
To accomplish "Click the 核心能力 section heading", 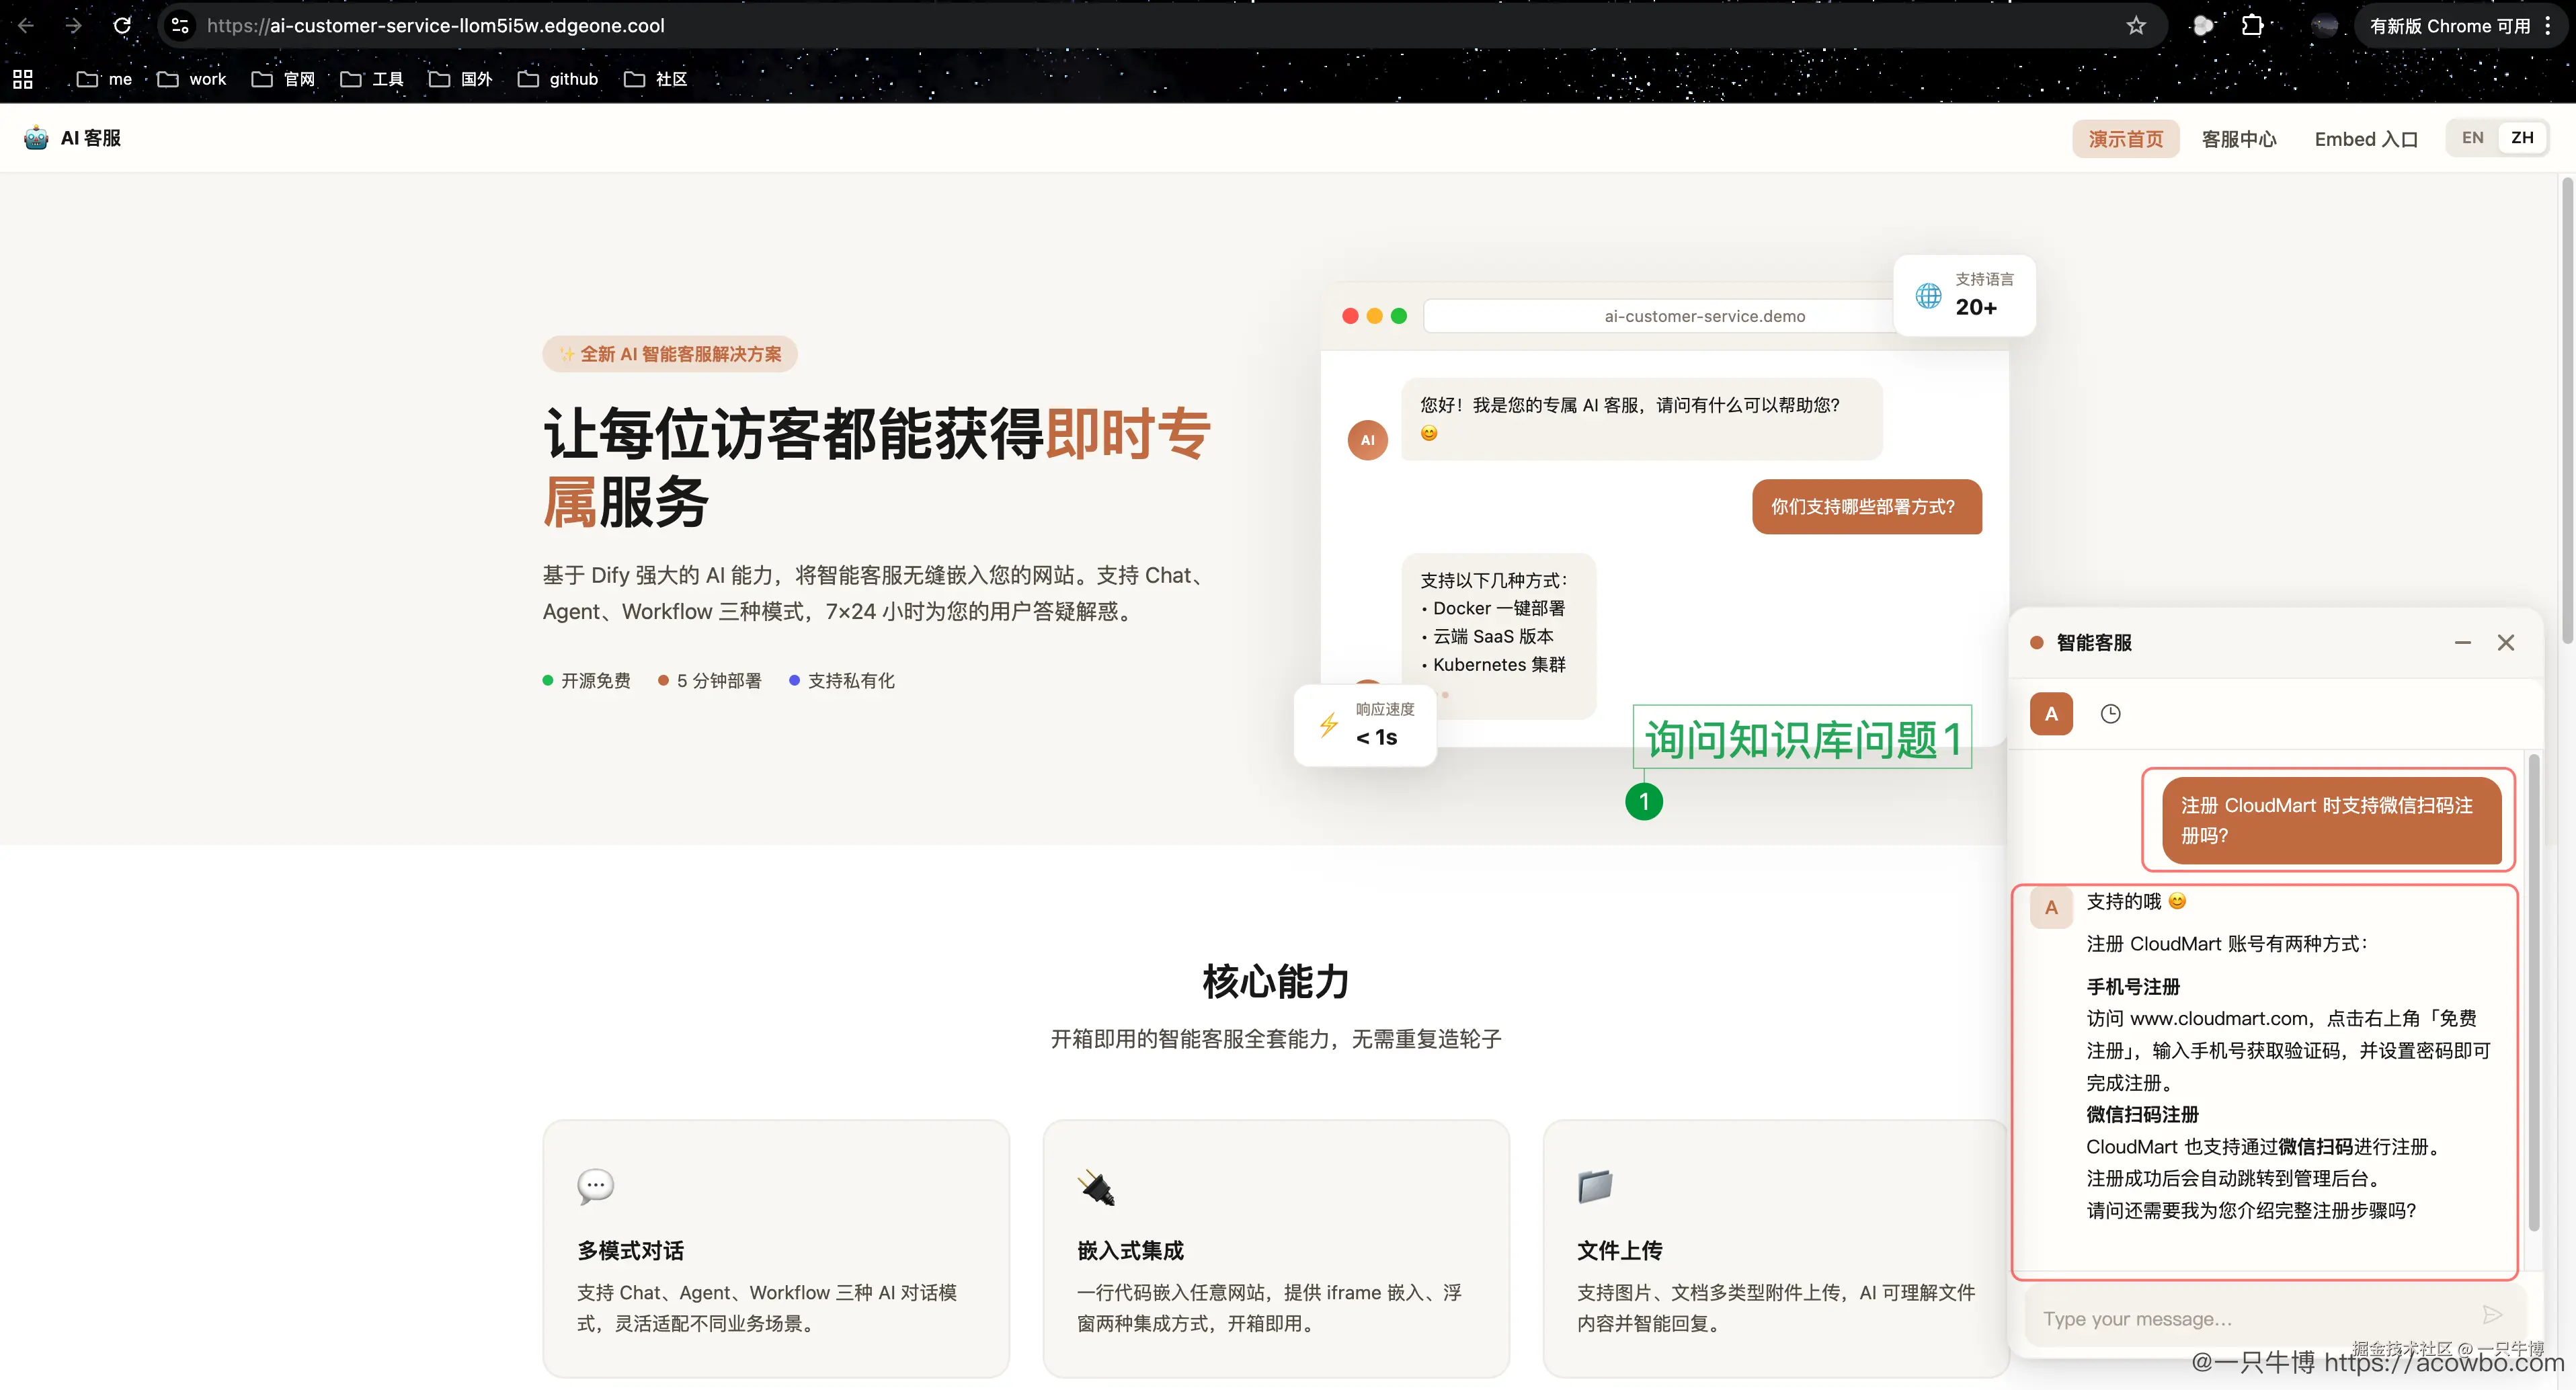I will pos(1275,981).
